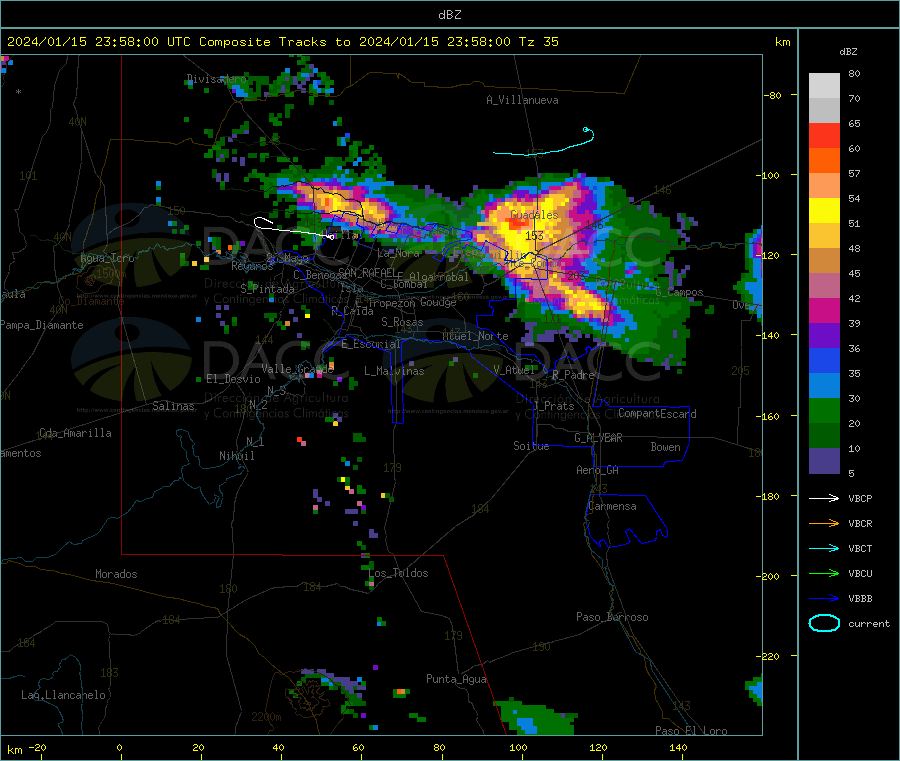Image resolution: width=900 pixels, height=761 pixels.
Task: Click the 'El_Desvio' map label
Action: click(x=234, y=379)
